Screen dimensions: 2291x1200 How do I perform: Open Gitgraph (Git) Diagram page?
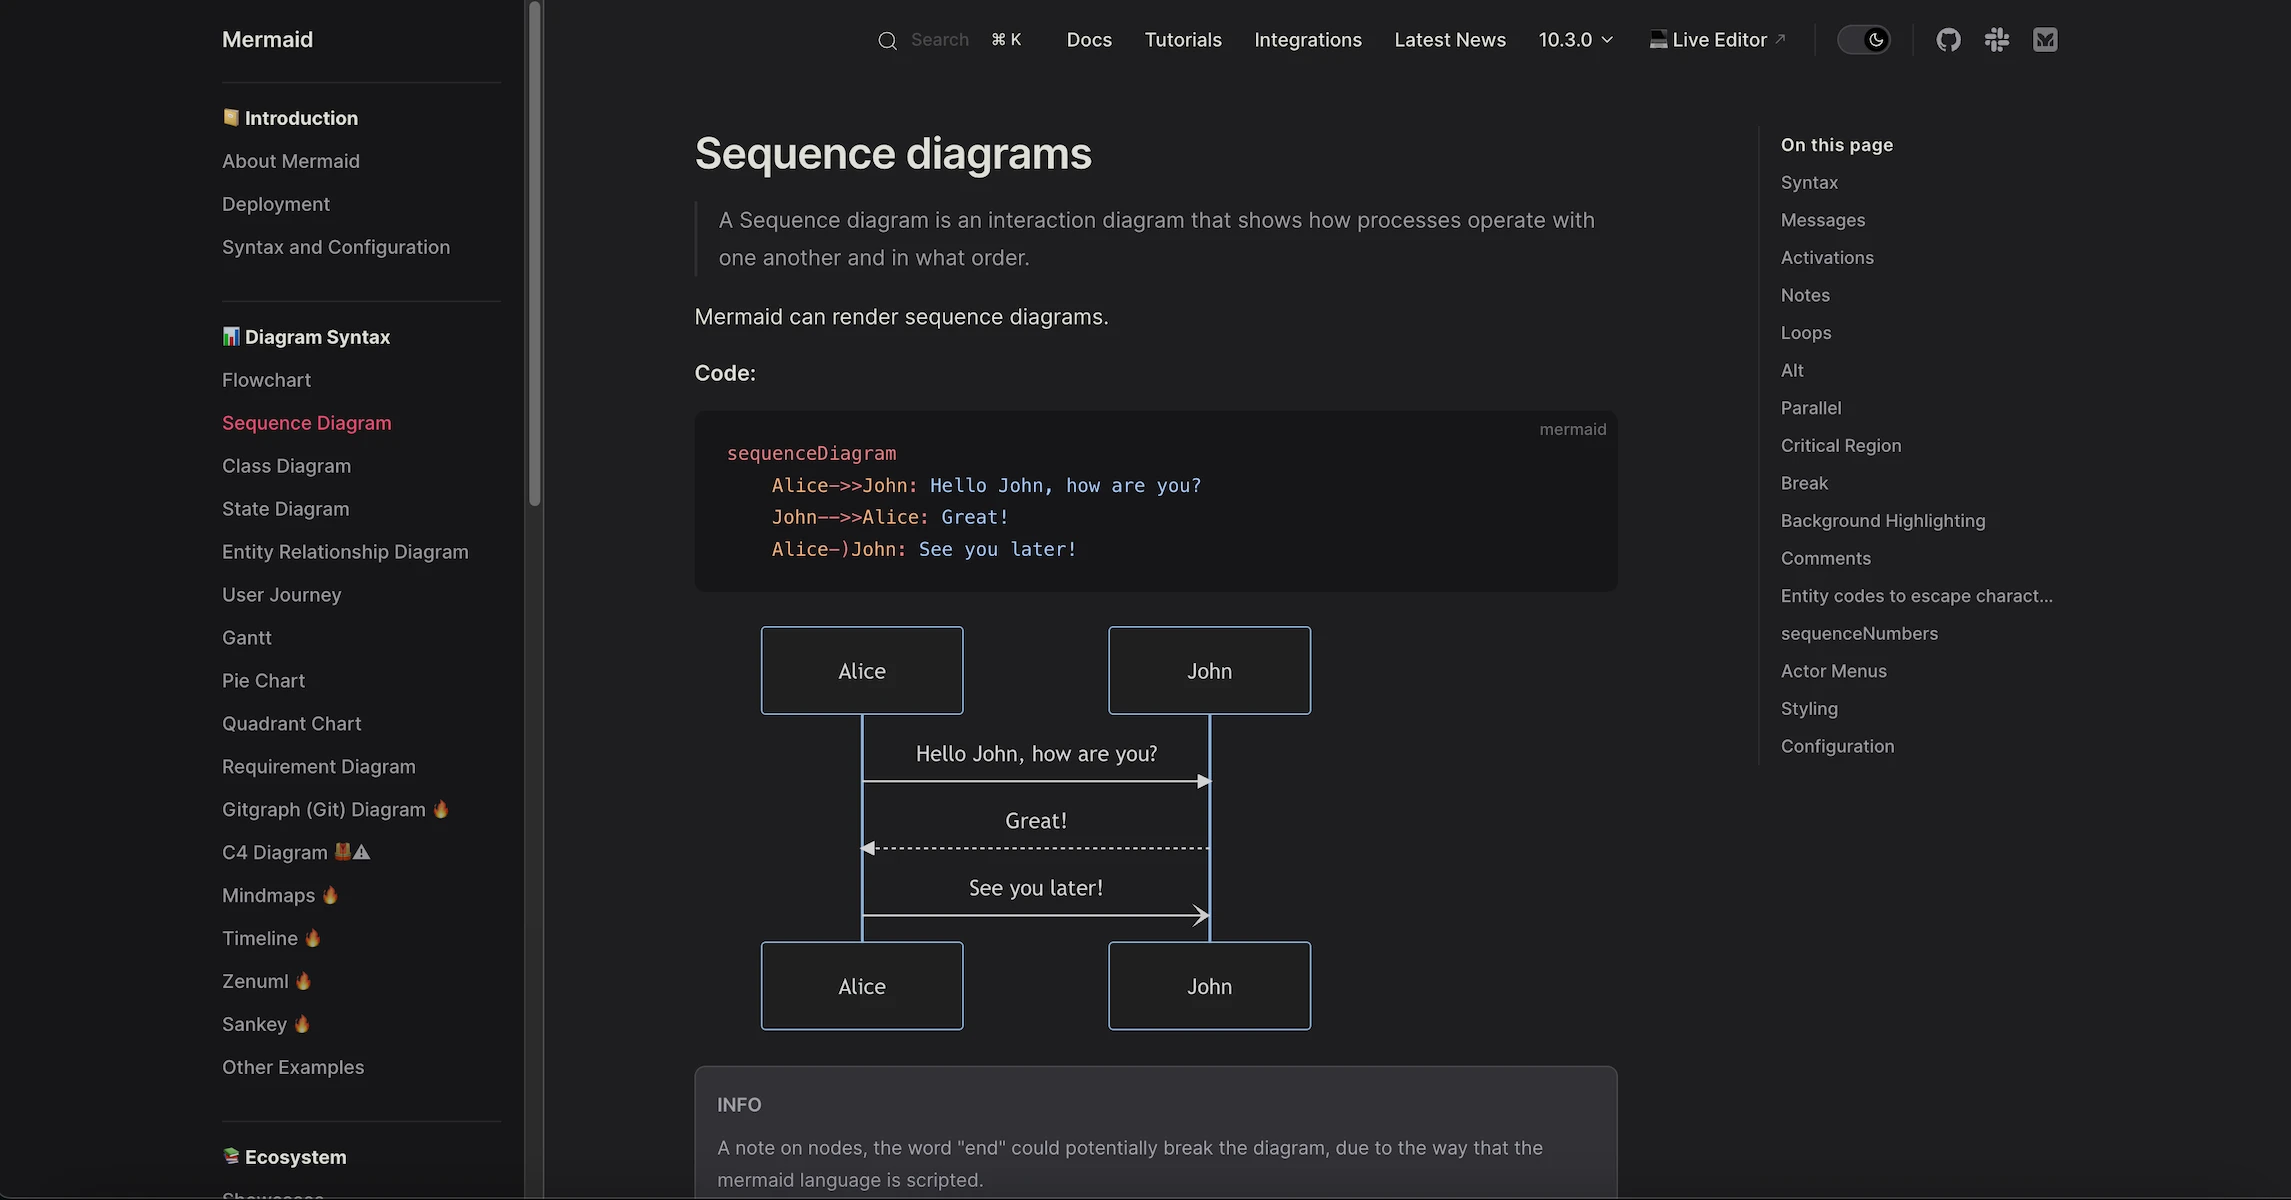click(335, 810)
